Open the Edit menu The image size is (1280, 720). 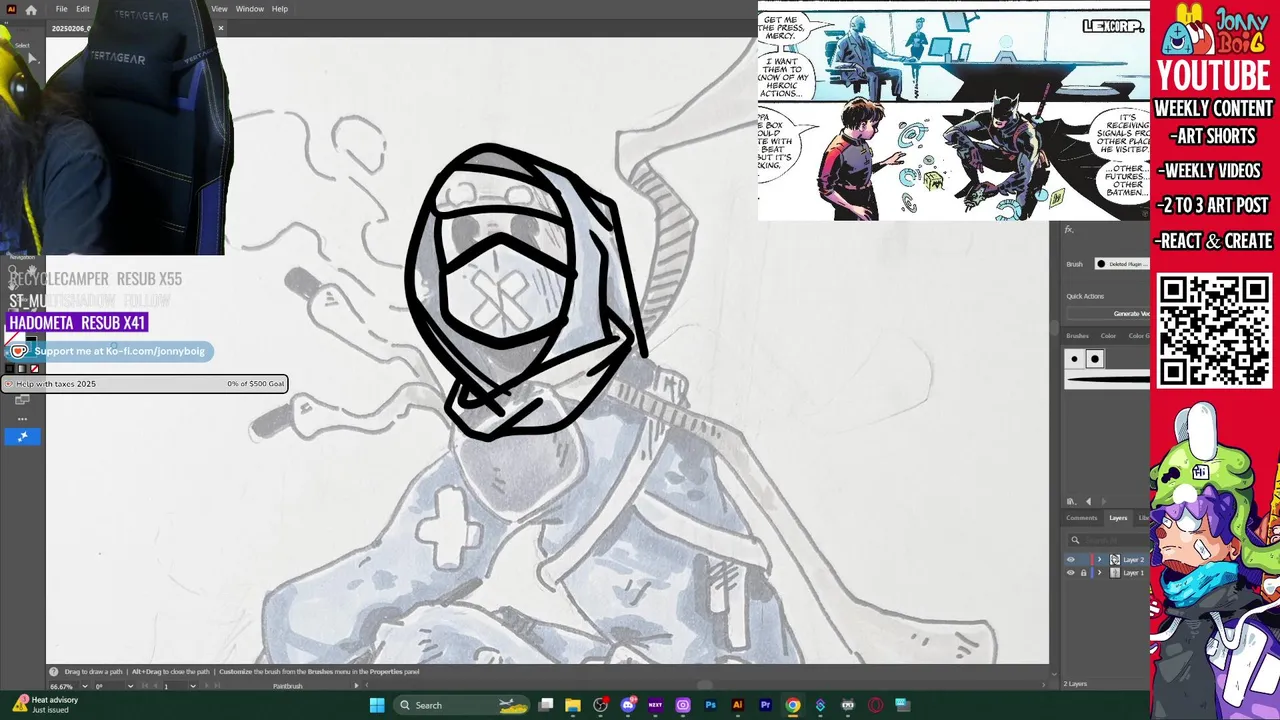83,9
